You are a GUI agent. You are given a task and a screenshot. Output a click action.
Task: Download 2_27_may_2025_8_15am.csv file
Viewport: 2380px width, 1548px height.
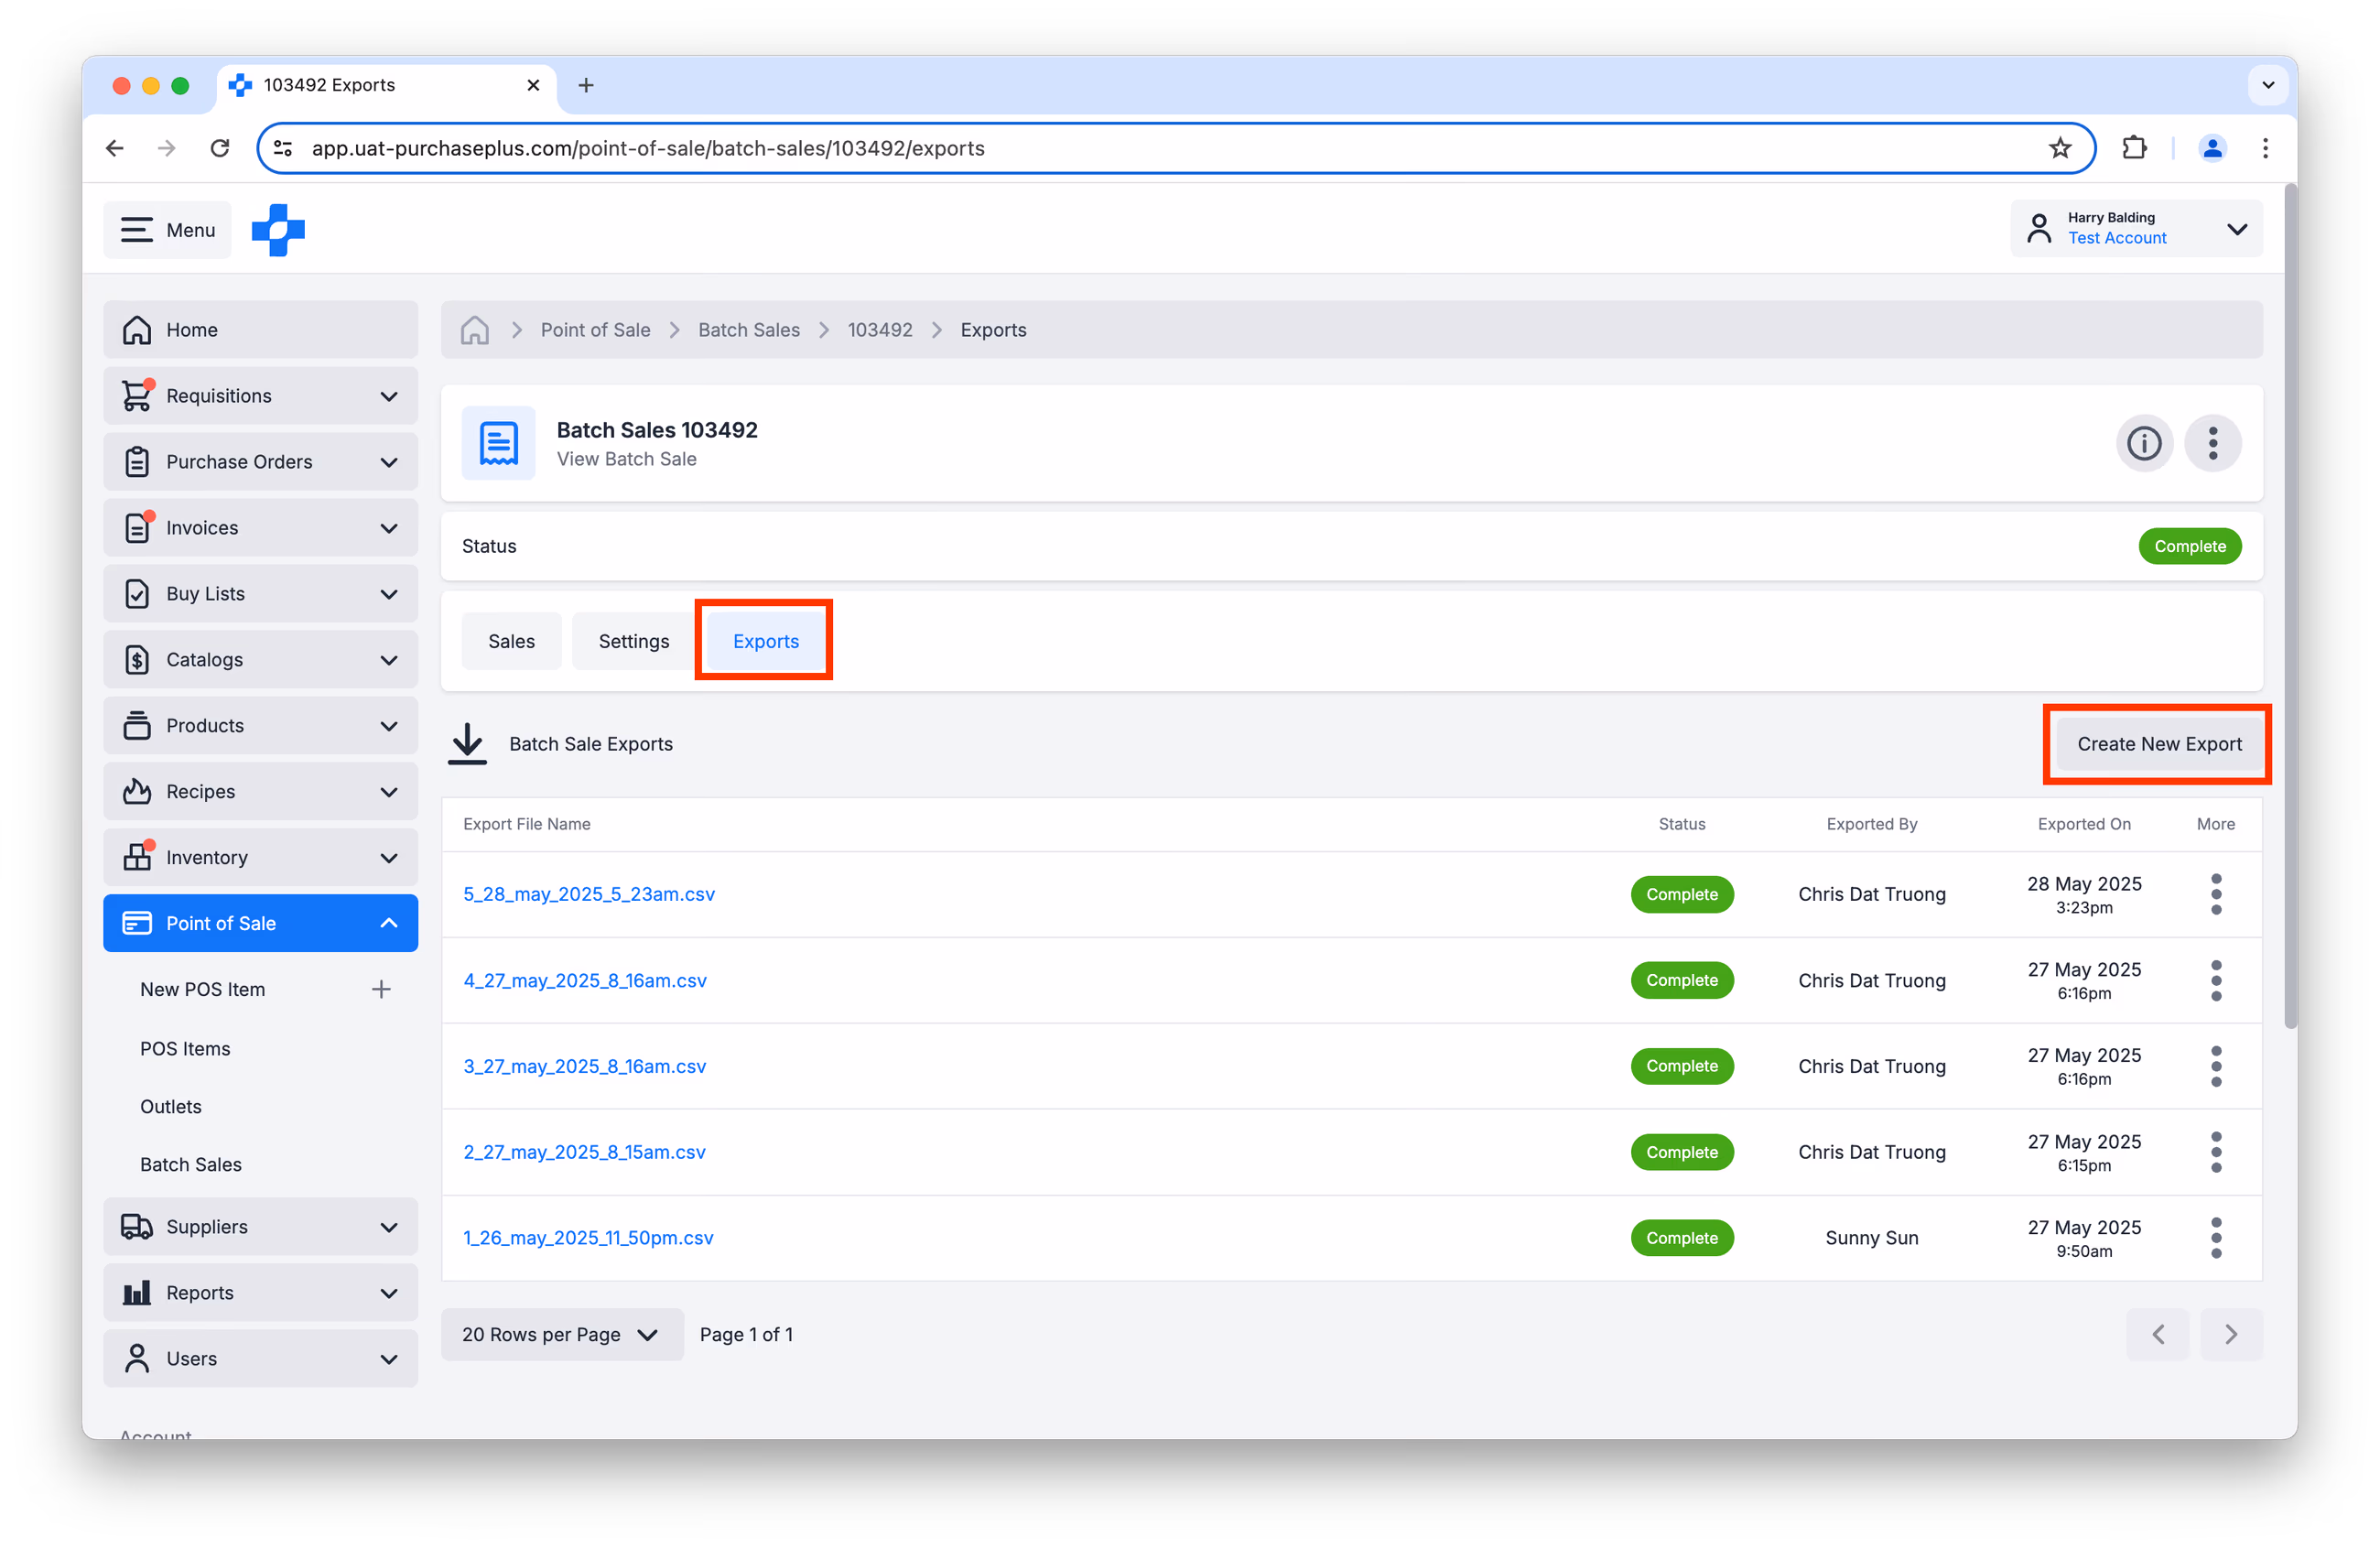point(584,1152)
